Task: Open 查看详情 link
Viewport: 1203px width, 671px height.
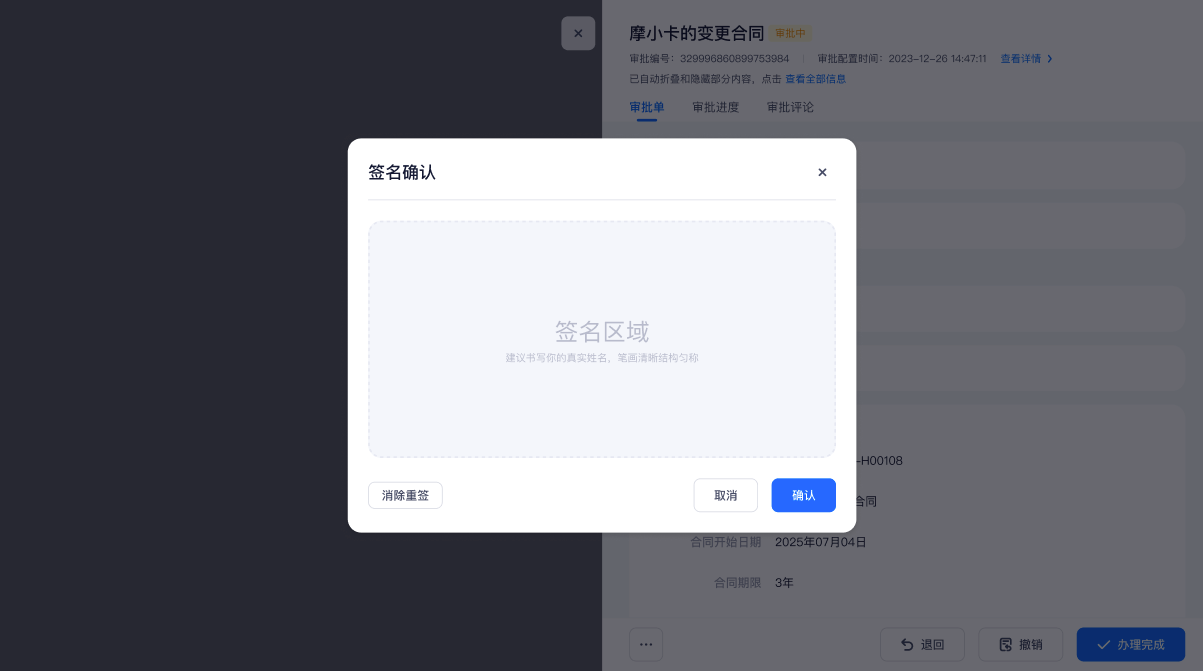Action: pyautogui.click(x=1020, y=59)
